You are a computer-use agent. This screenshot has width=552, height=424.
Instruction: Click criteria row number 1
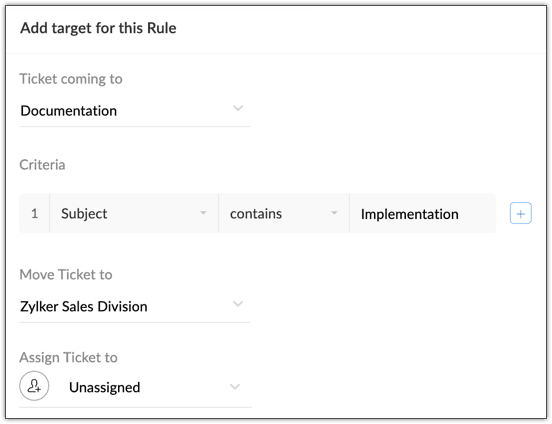click(x=34, y=213)
